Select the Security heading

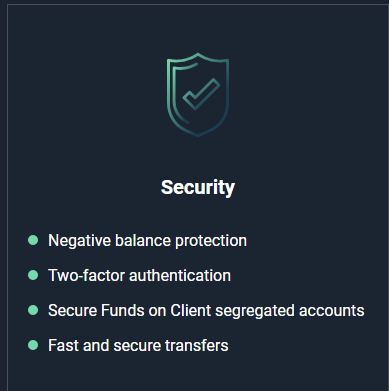198,188
